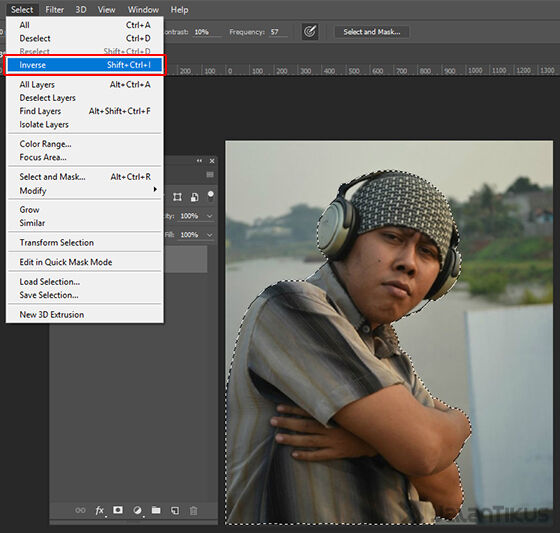
Task: Click the Fill 100% value field
Action: [192, 235]
